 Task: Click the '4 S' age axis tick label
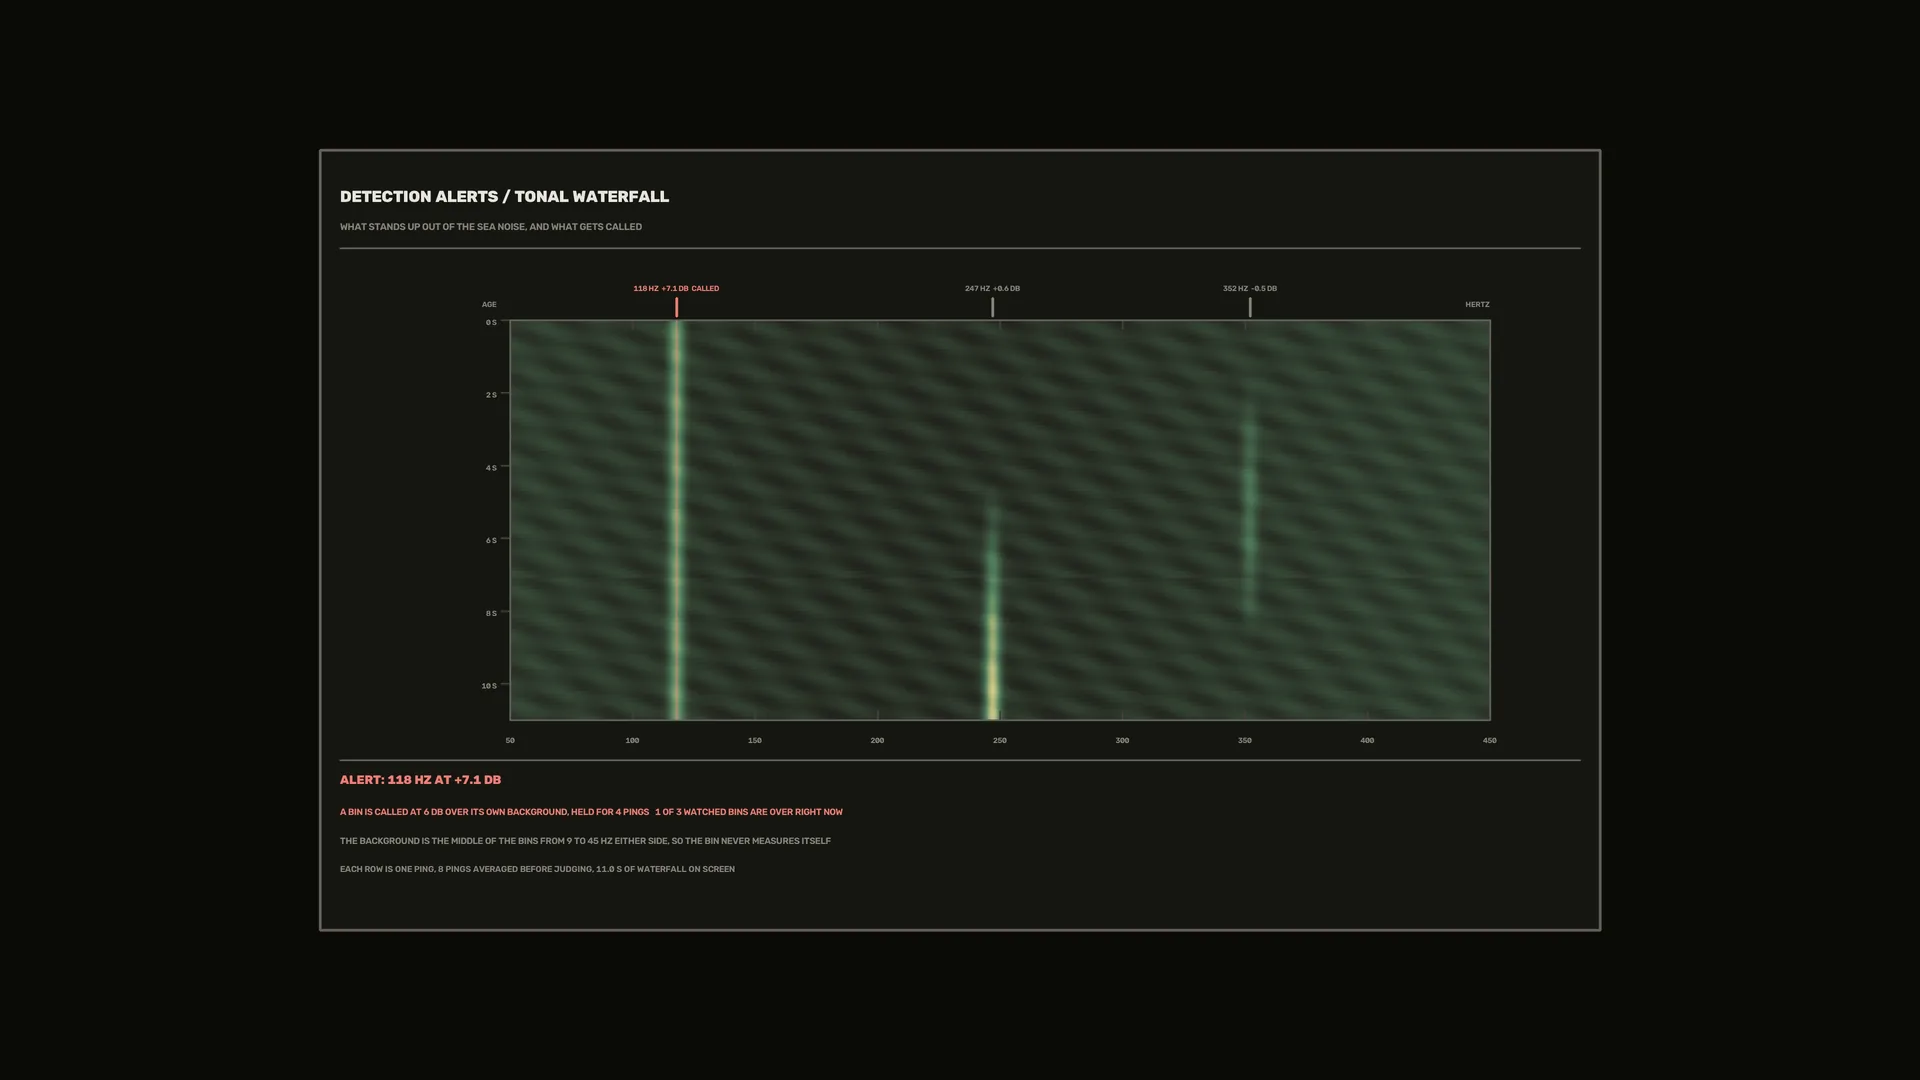pos(491,468)
